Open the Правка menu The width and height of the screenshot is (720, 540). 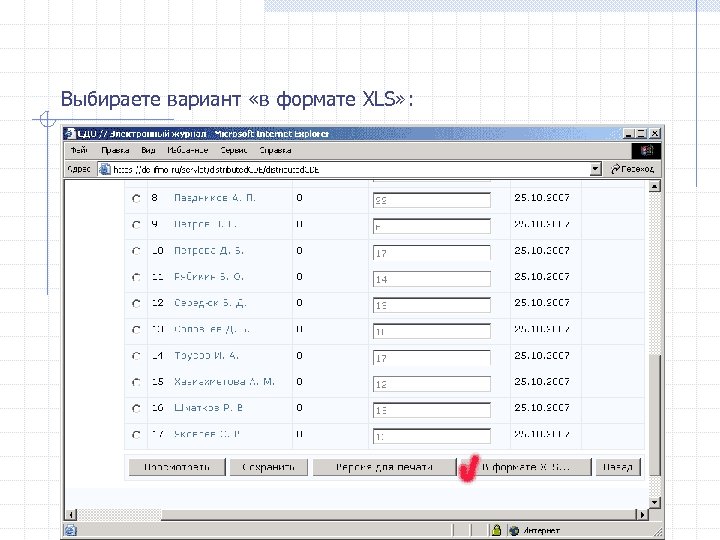[115, 150]
